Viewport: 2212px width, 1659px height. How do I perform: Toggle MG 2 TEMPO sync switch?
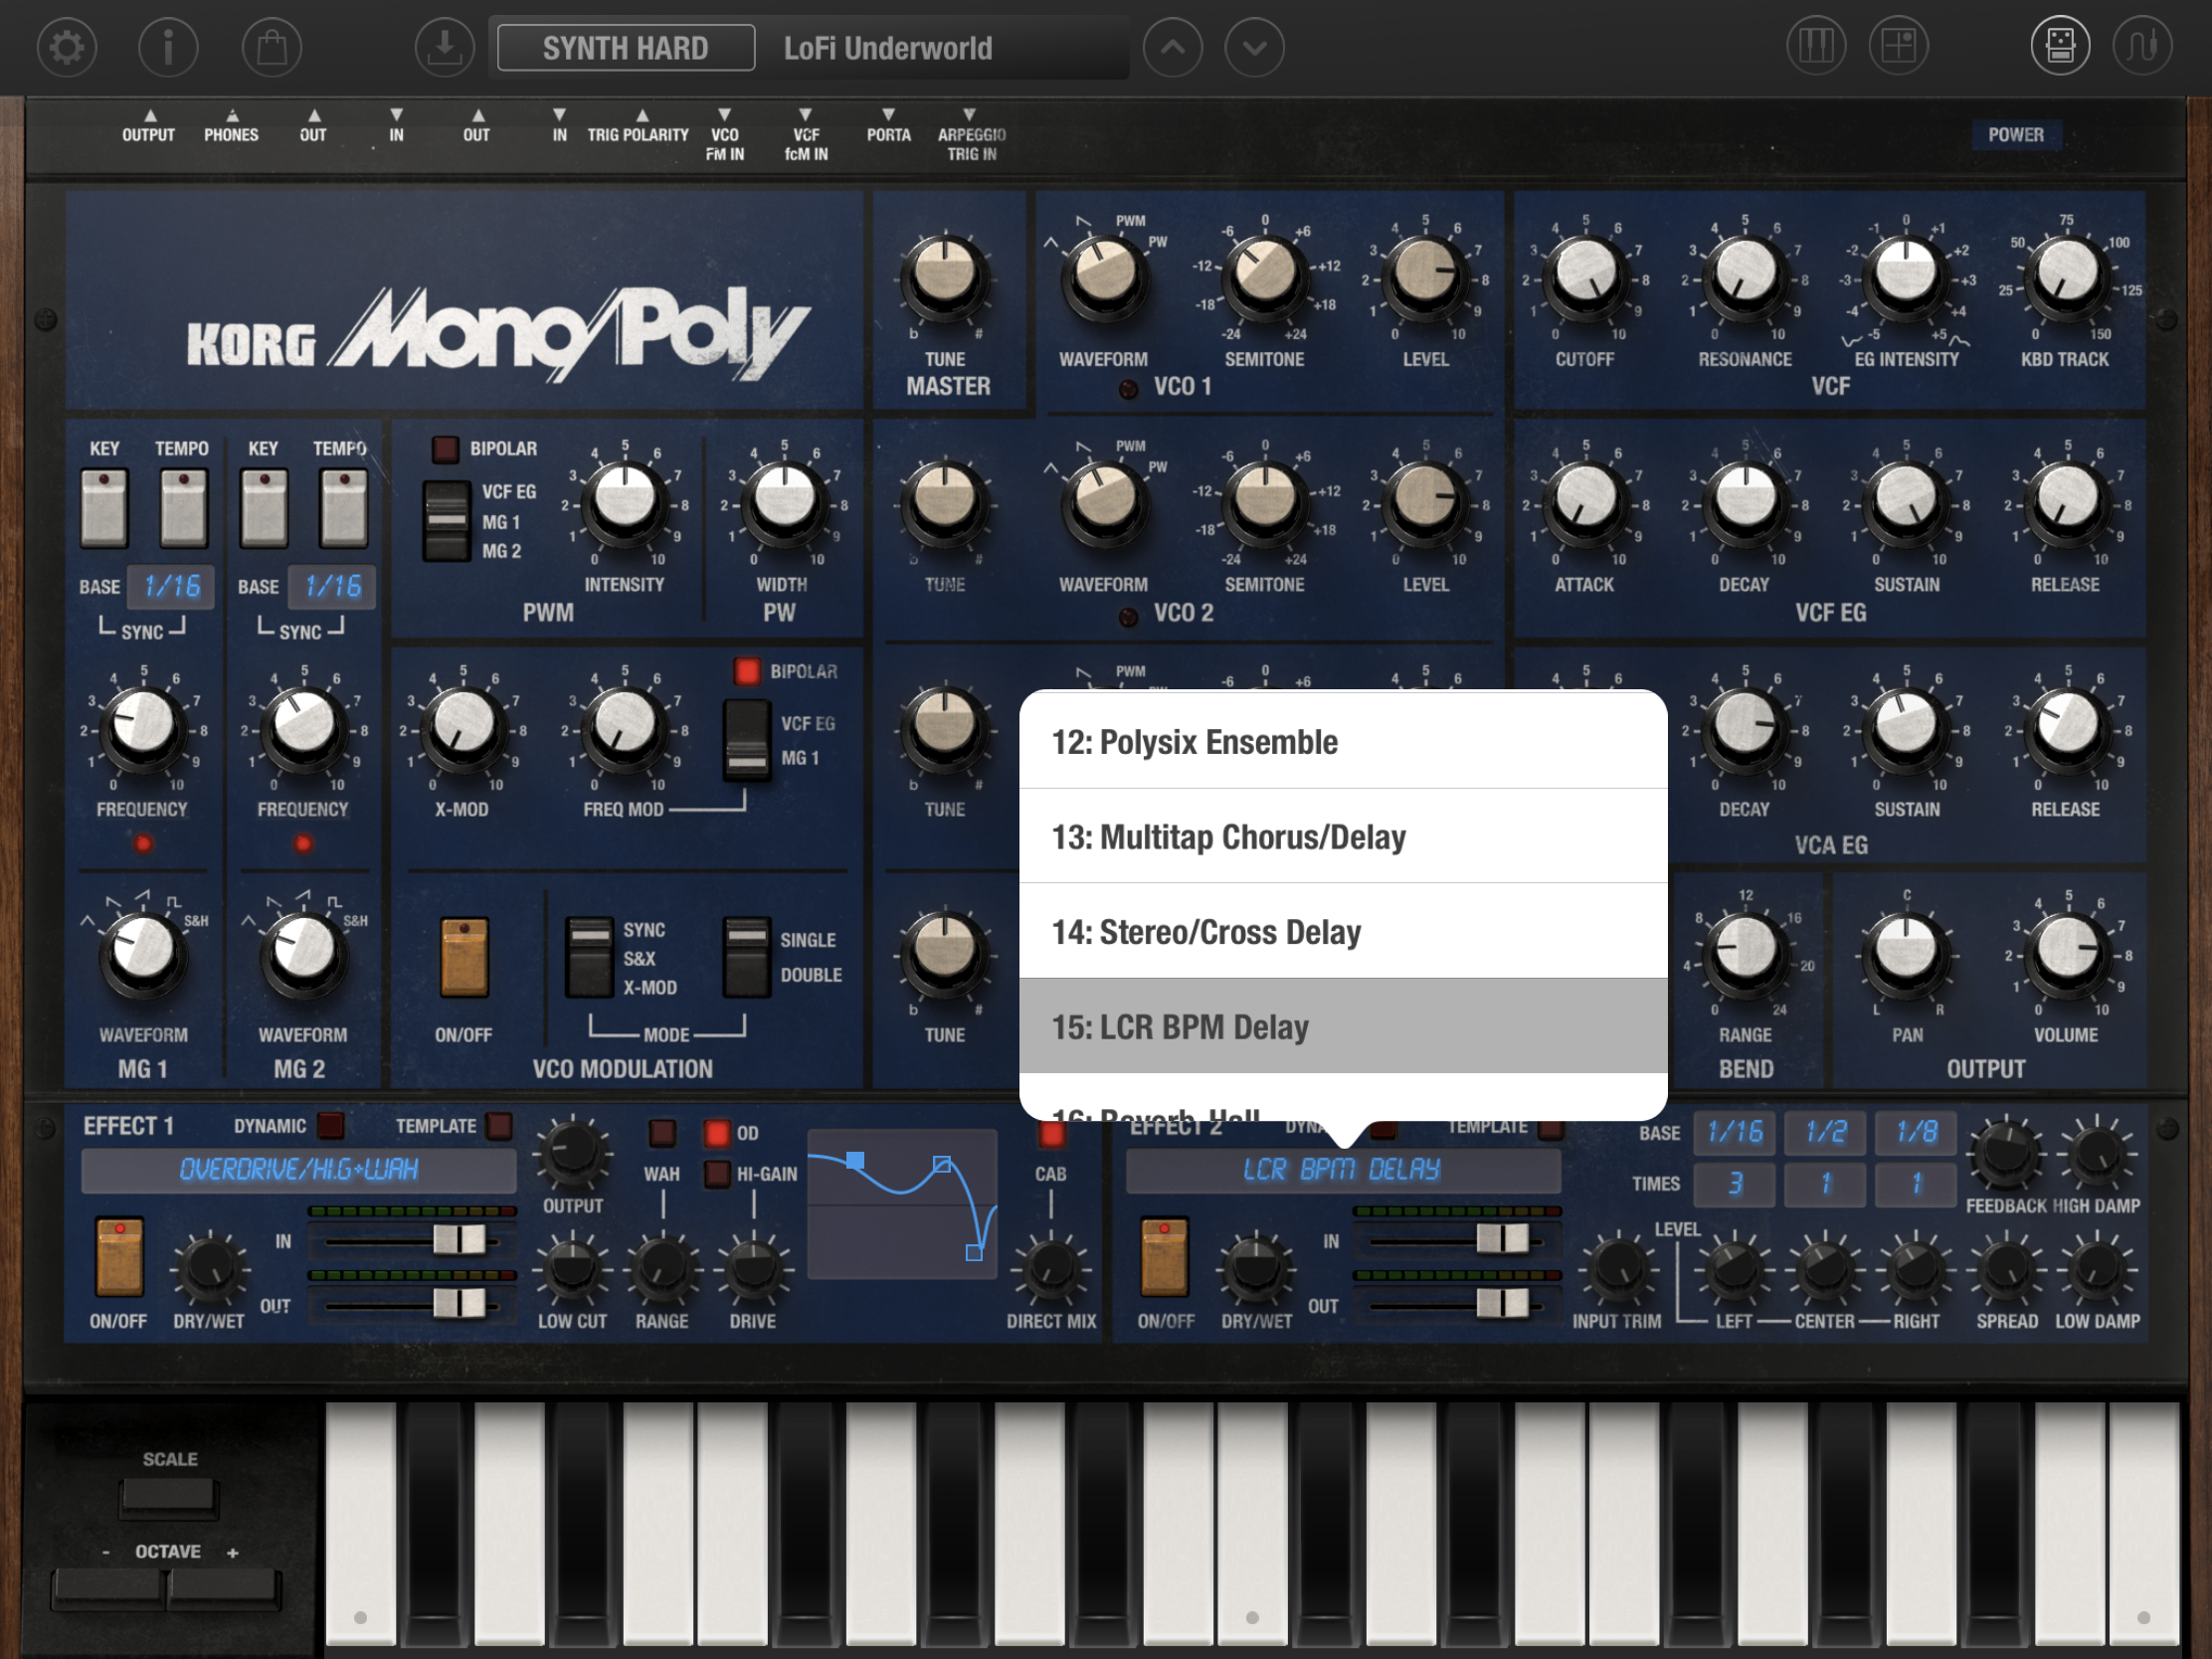tap(343, 508)
